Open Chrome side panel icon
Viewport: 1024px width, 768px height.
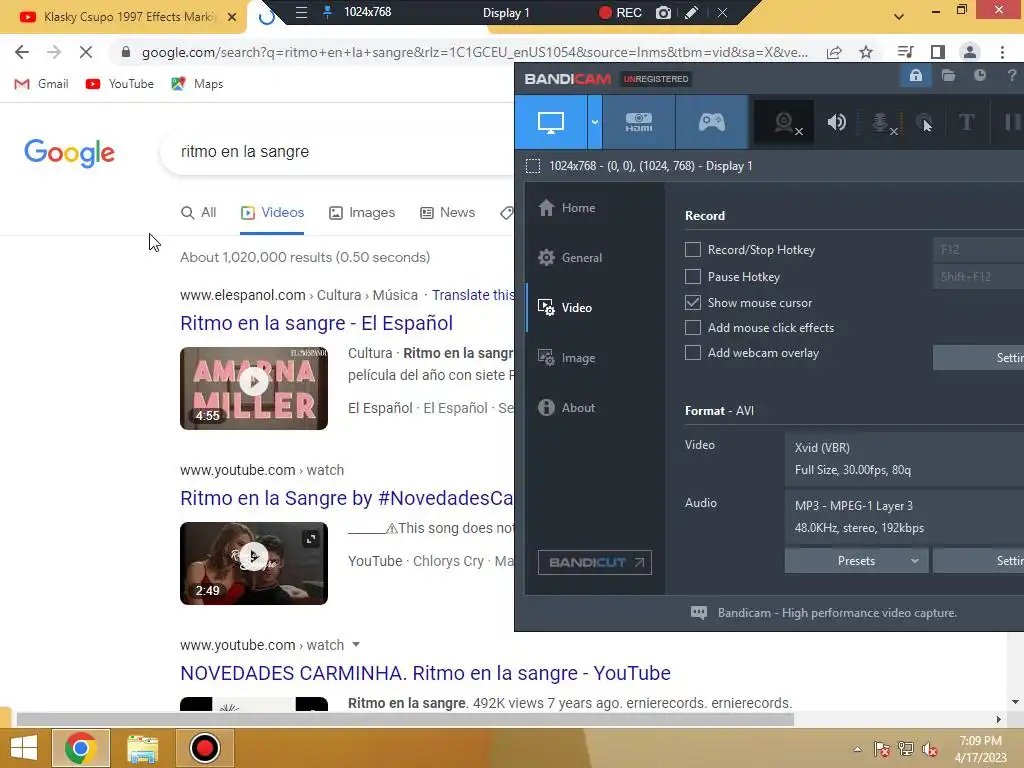click(x=938, y=52)
